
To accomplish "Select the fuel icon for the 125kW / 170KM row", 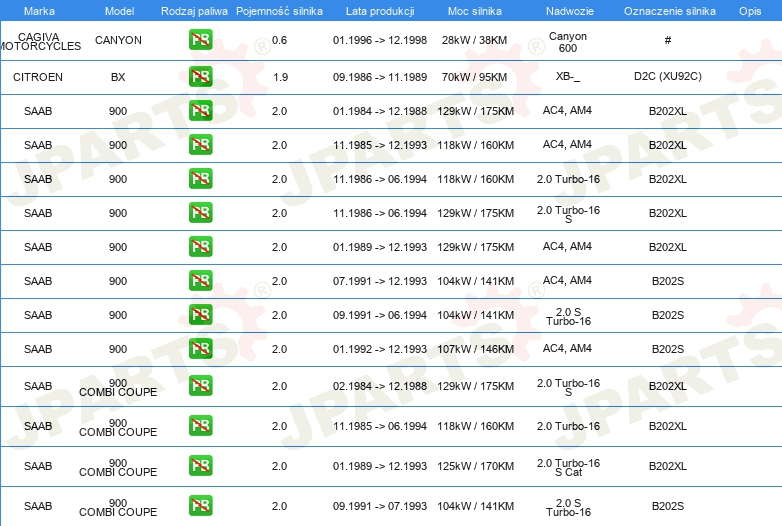I will (200, 466).
